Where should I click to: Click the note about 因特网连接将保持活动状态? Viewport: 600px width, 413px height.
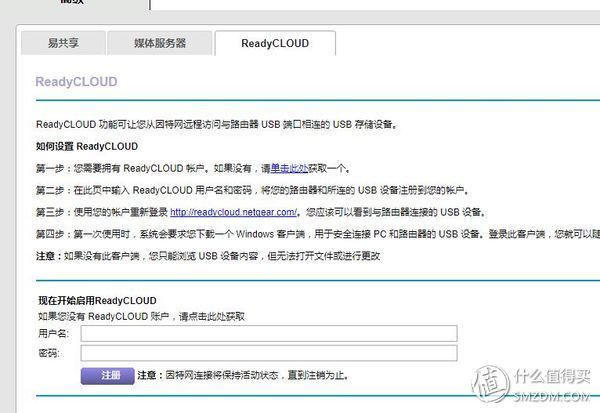pyautogui.click(x=243, y=375)
